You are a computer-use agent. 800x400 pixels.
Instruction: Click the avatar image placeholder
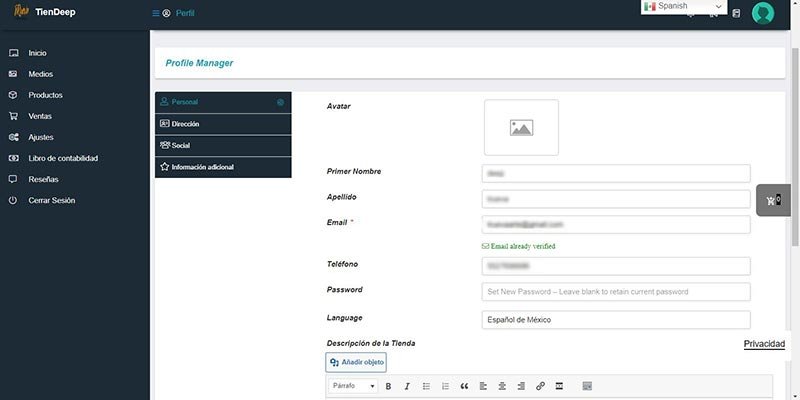(521, 128)
